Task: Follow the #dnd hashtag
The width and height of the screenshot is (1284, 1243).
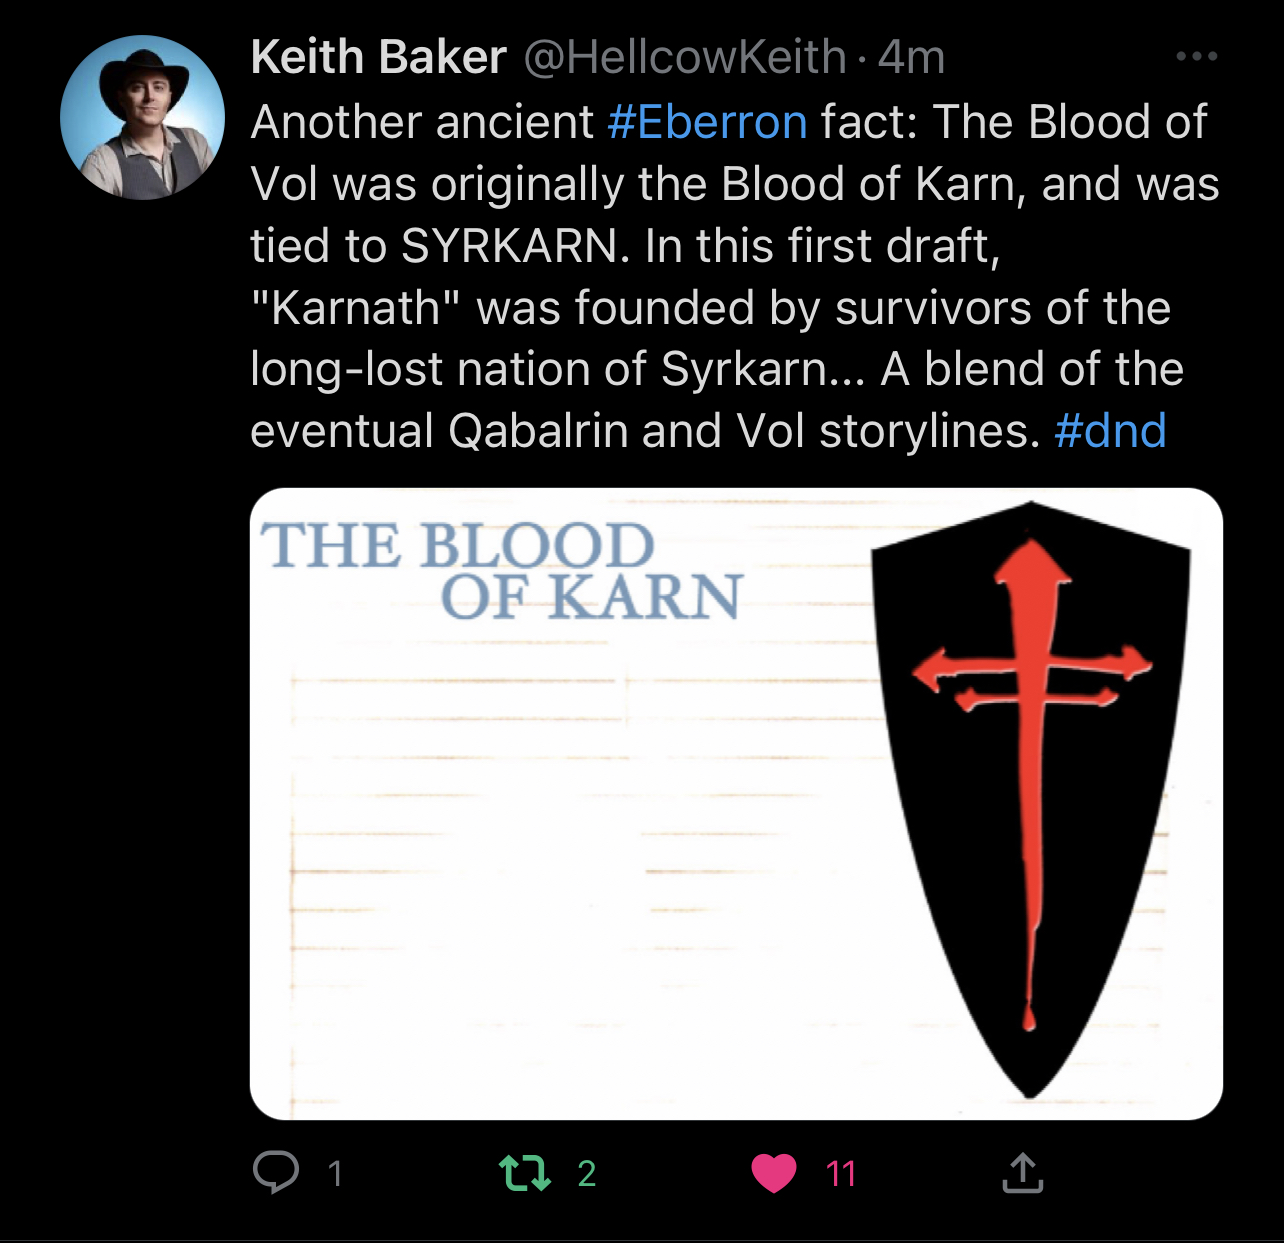Action: (x=1110, y=431)
